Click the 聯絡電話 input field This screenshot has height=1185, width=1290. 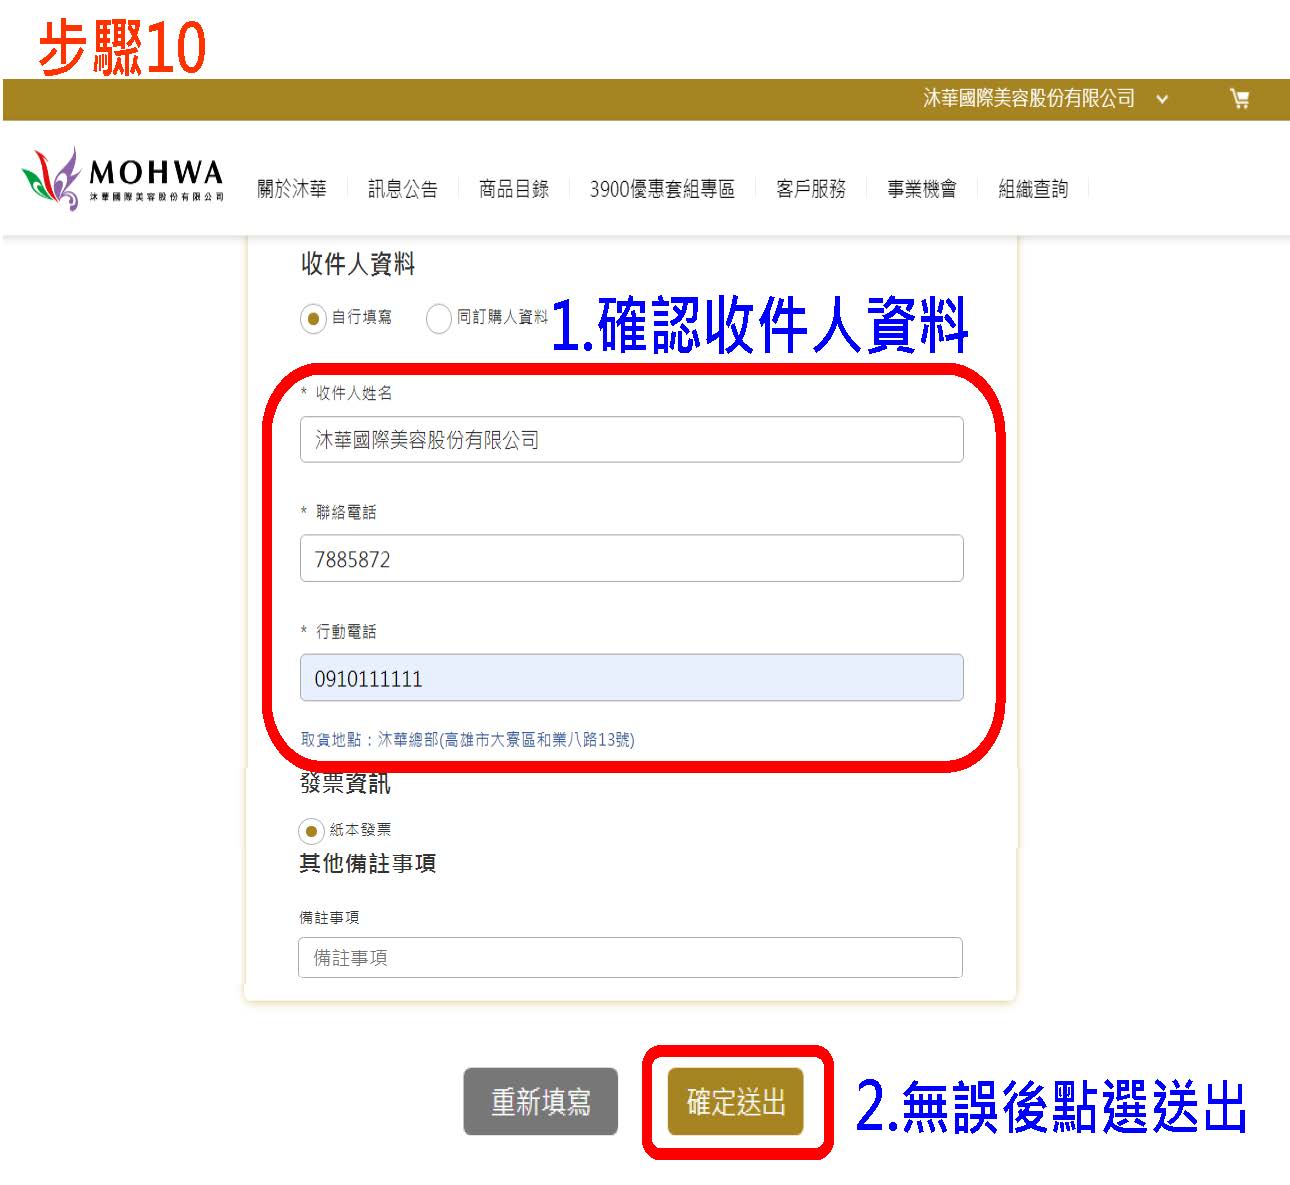click(632, 559)
